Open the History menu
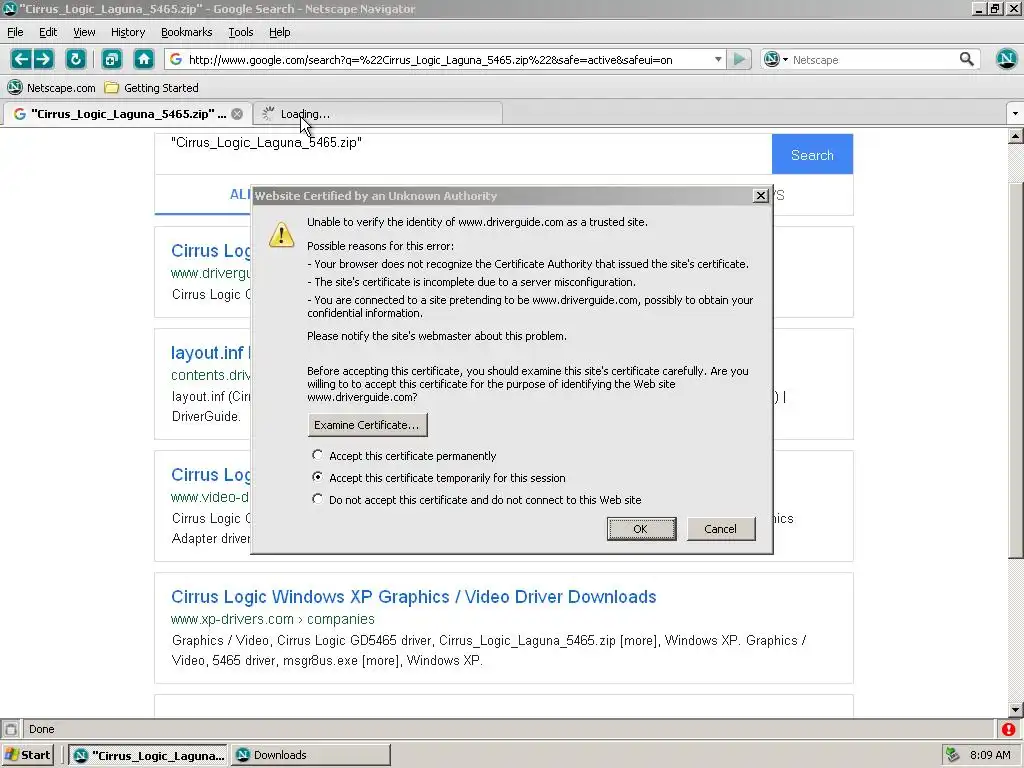 click(128, 32)
